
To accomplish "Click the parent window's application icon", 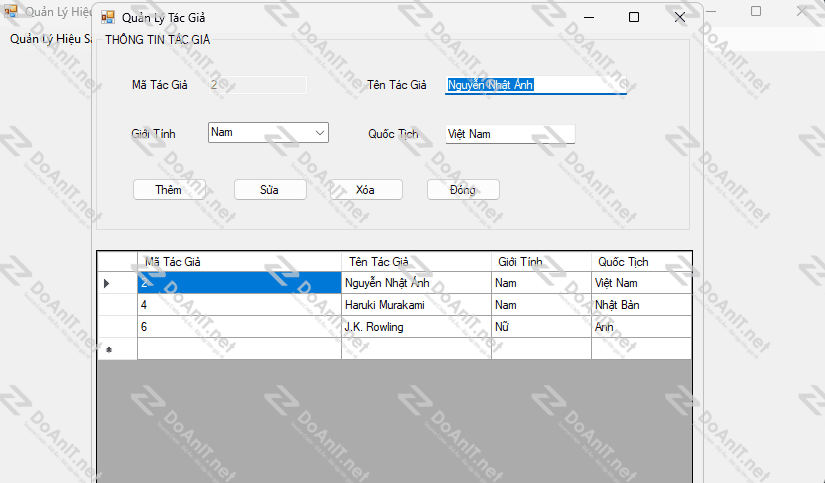I will tap(11, 12).
